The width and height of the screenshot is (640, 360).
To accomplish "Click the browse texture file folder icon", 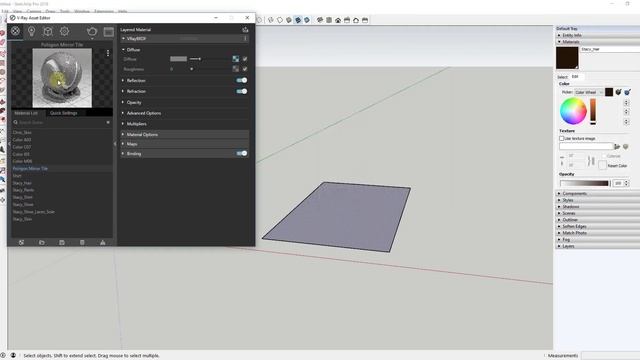I will (x=617, y=146).
